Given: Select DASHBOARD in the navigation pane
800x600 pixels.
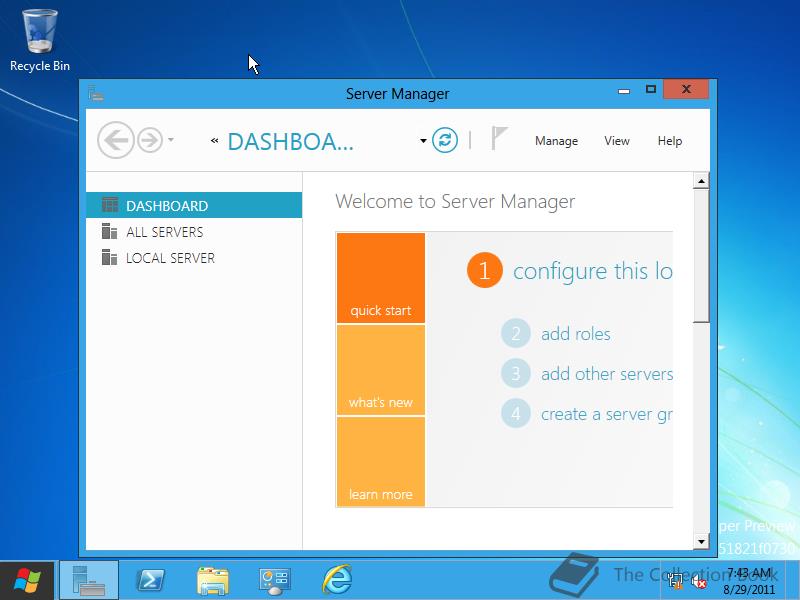Looking at the screenshot, I should 194,205.
